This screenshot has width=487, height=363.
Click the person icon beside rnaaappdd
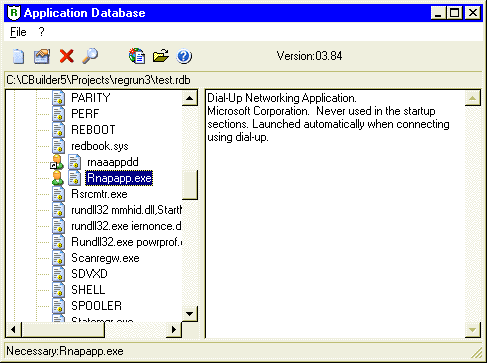tap(57, 162)
